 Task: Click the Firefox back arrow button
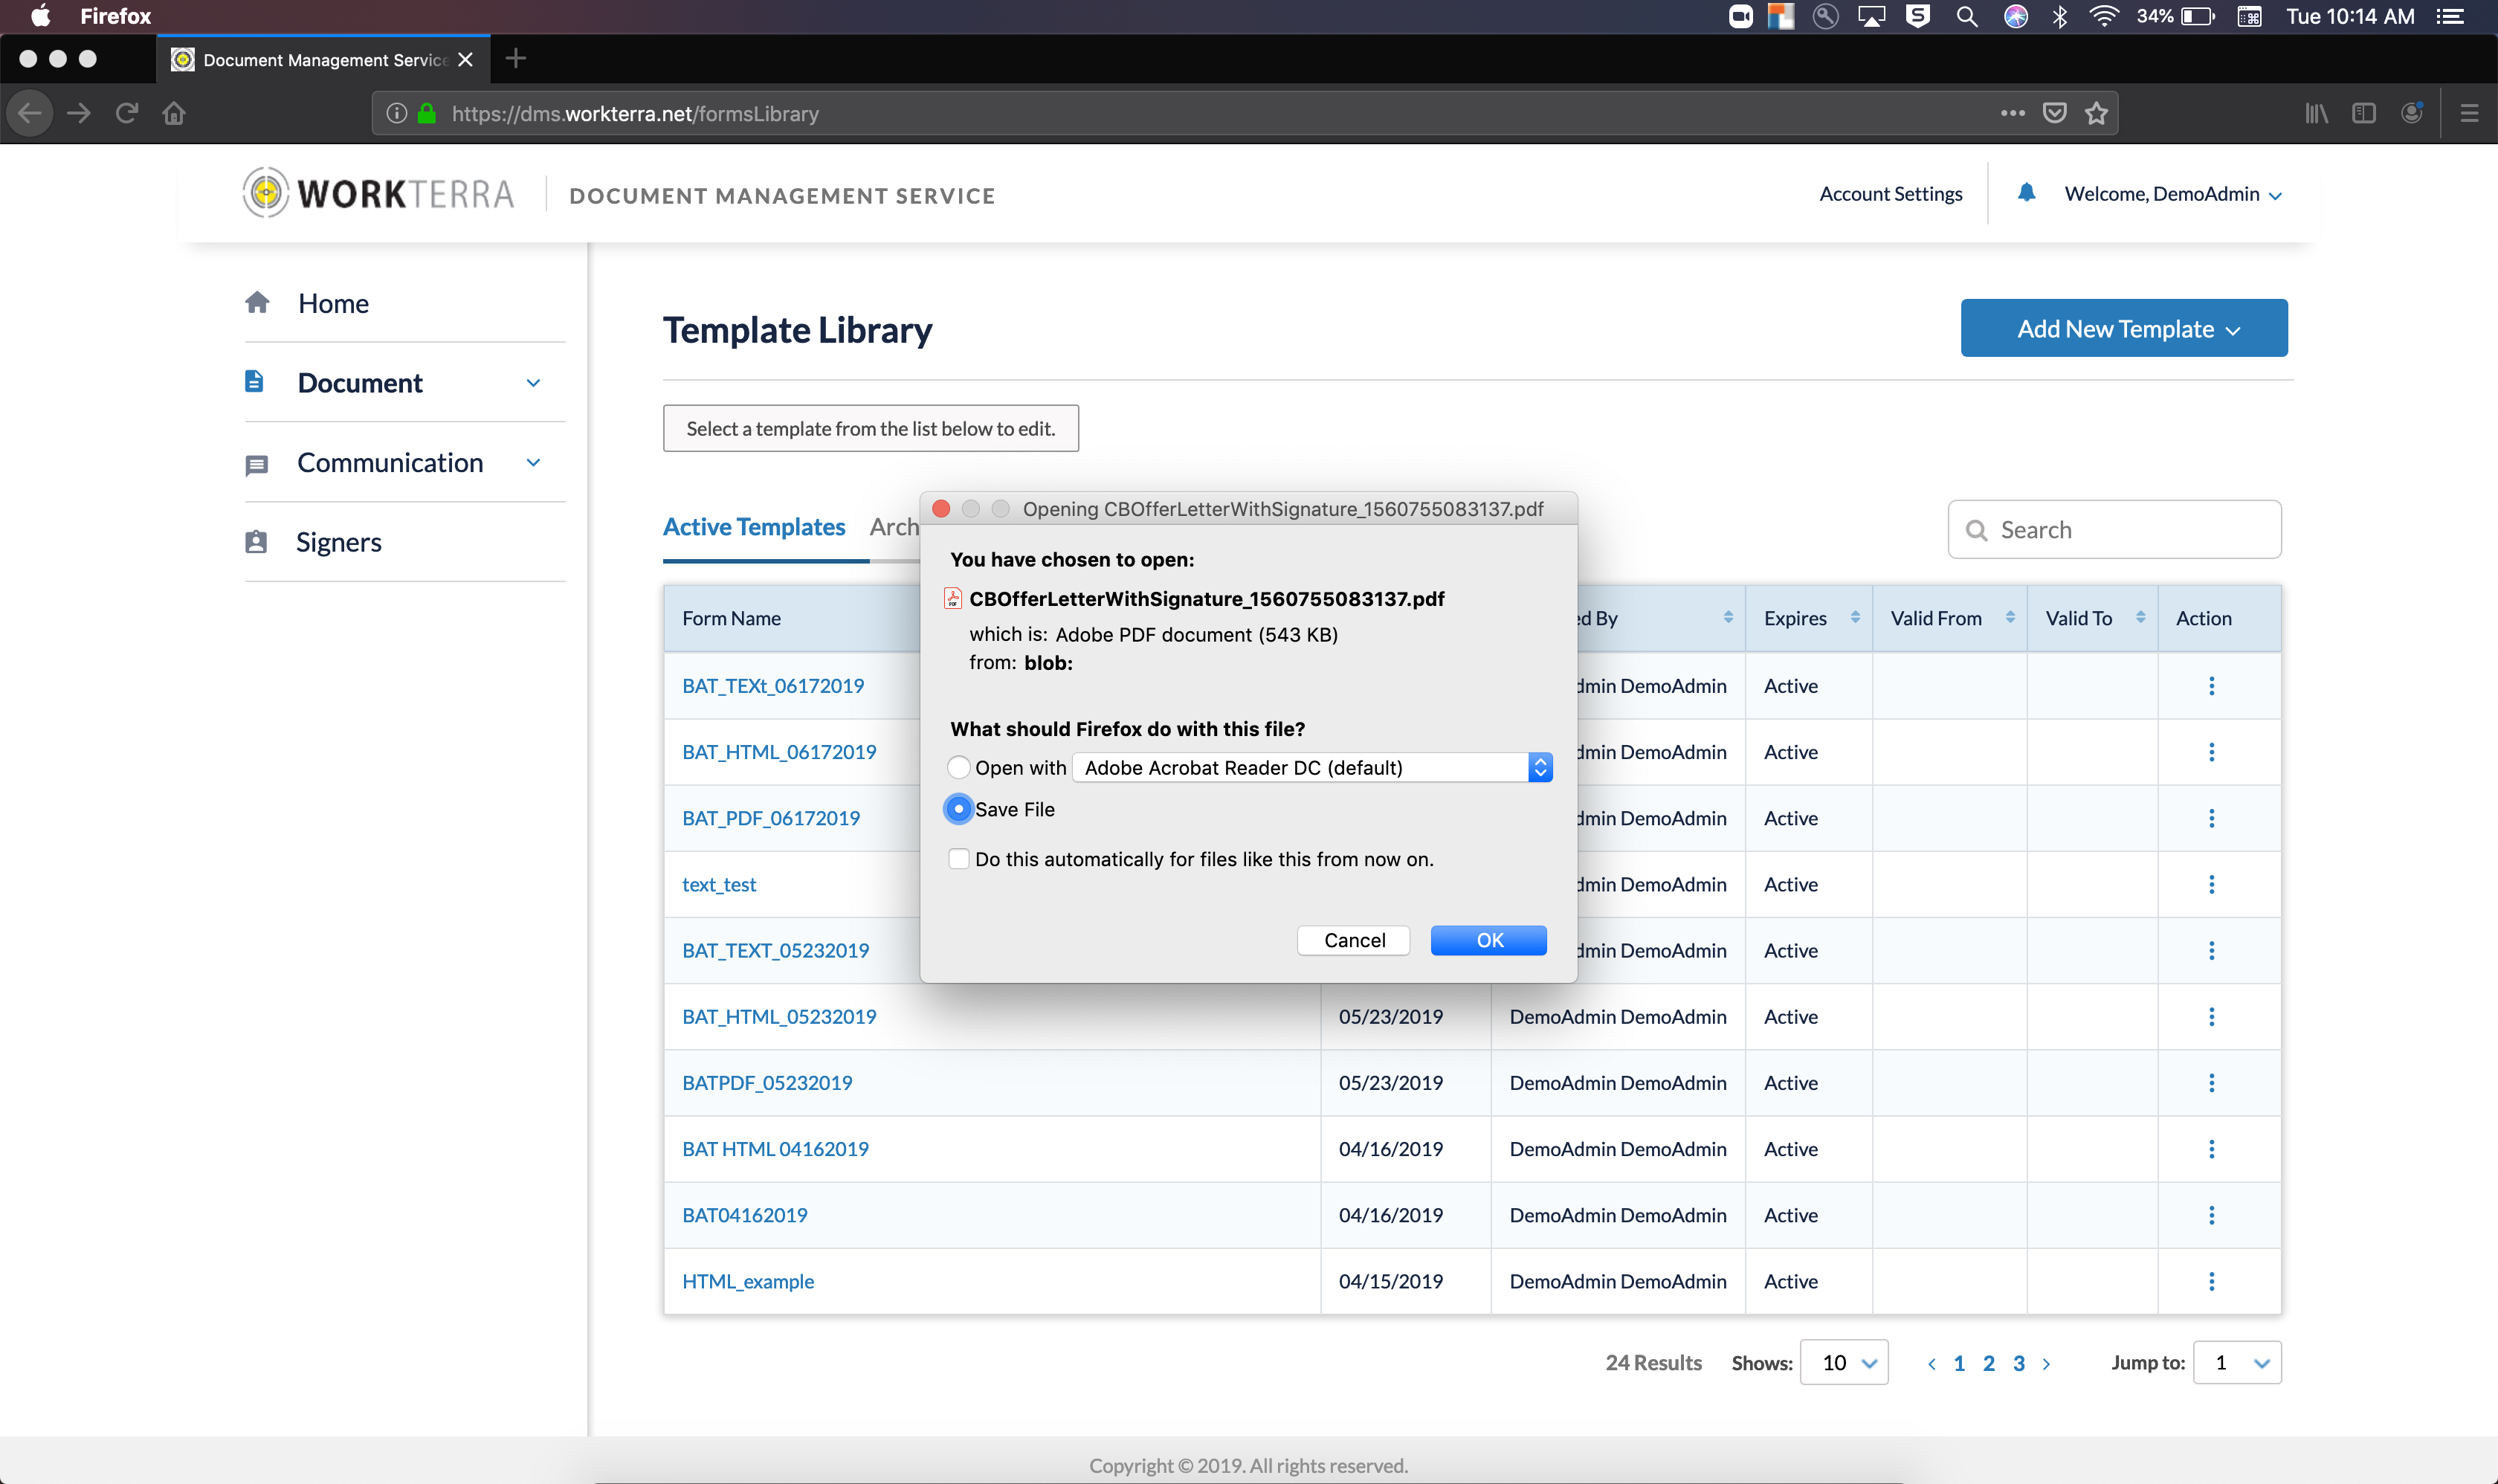(30, 113)
